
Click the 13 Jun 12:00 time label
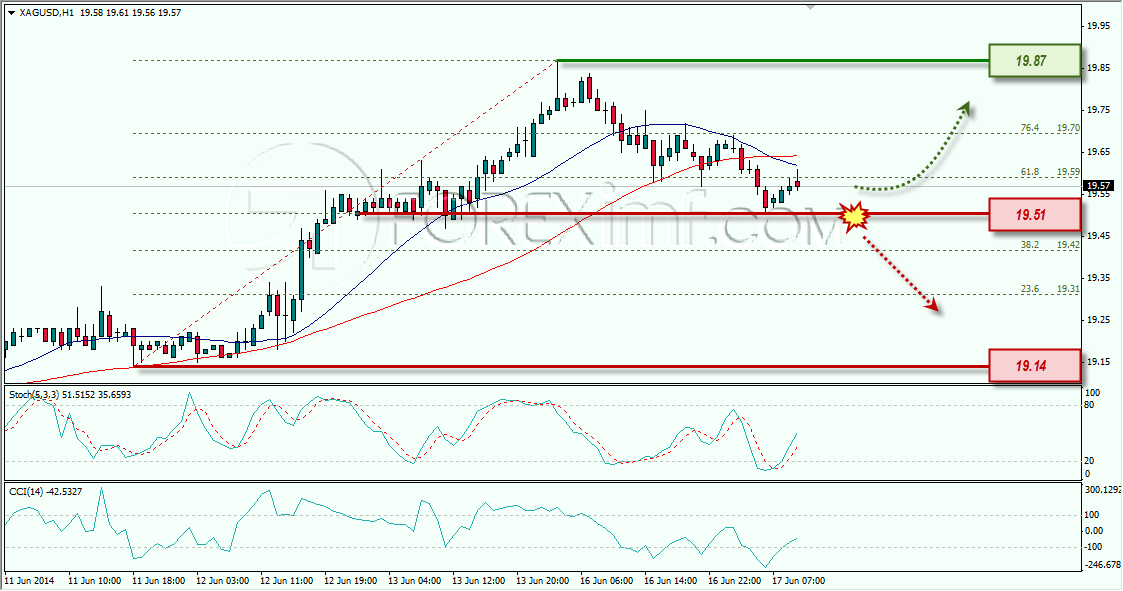[479, 581]
